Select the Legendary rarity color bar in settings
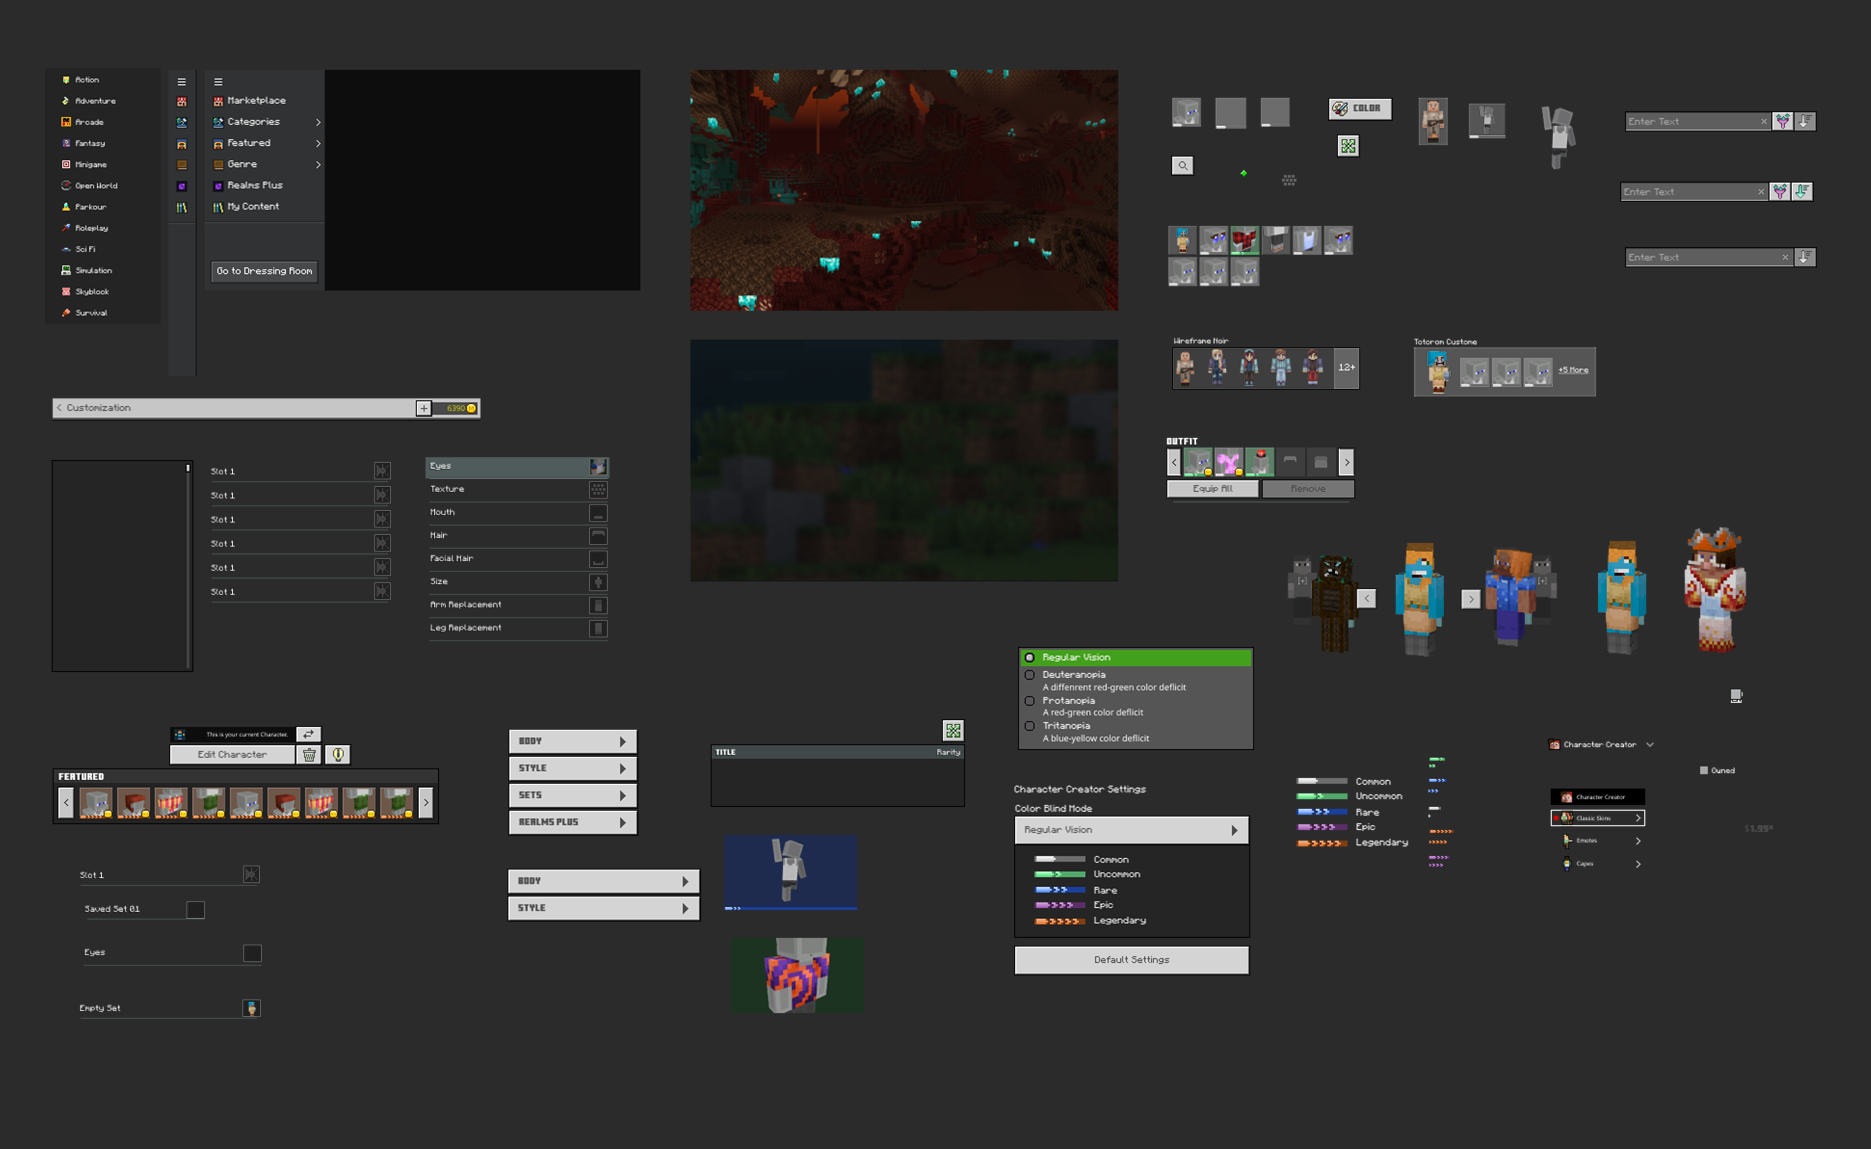Viewport: 1871px width, 1149px height. pyautogui.click(x=1060, y=920)
